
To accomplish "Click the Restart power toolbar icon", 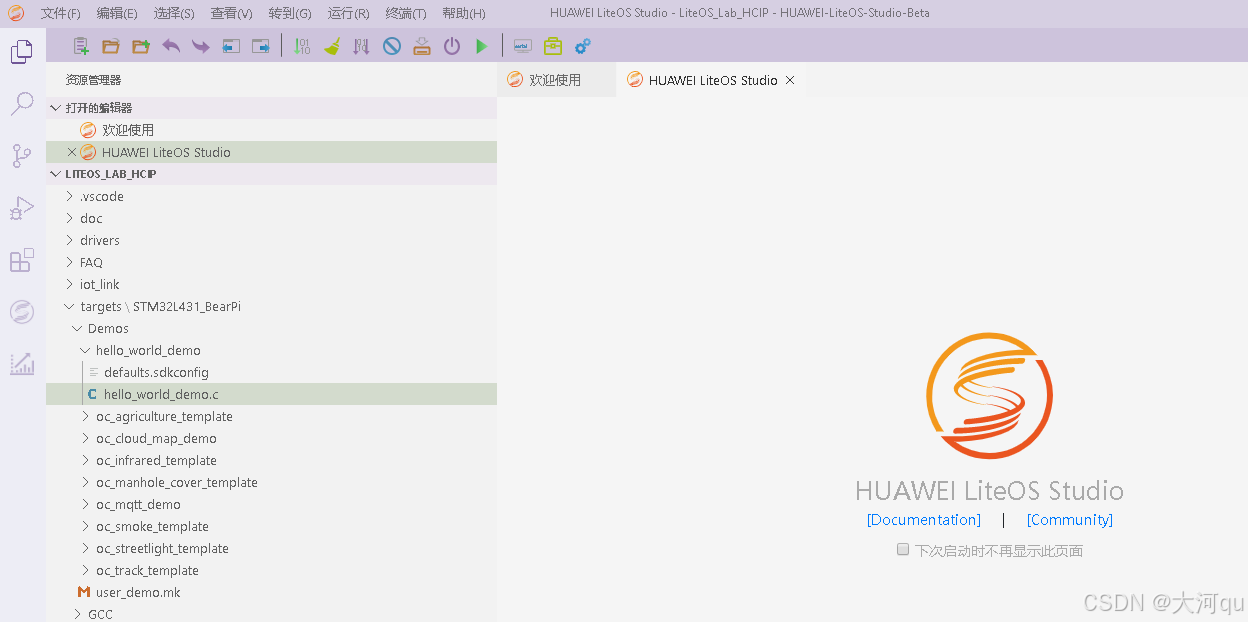I will [452, 46].
